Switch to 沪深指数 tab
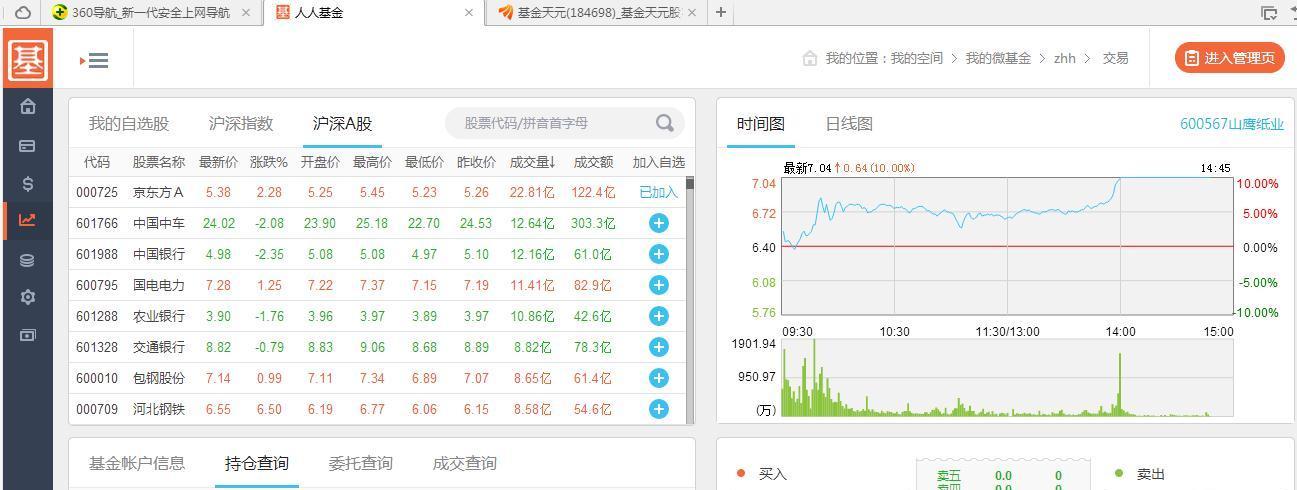Screen dimensions: 1297x490 [x=241, y=124]
